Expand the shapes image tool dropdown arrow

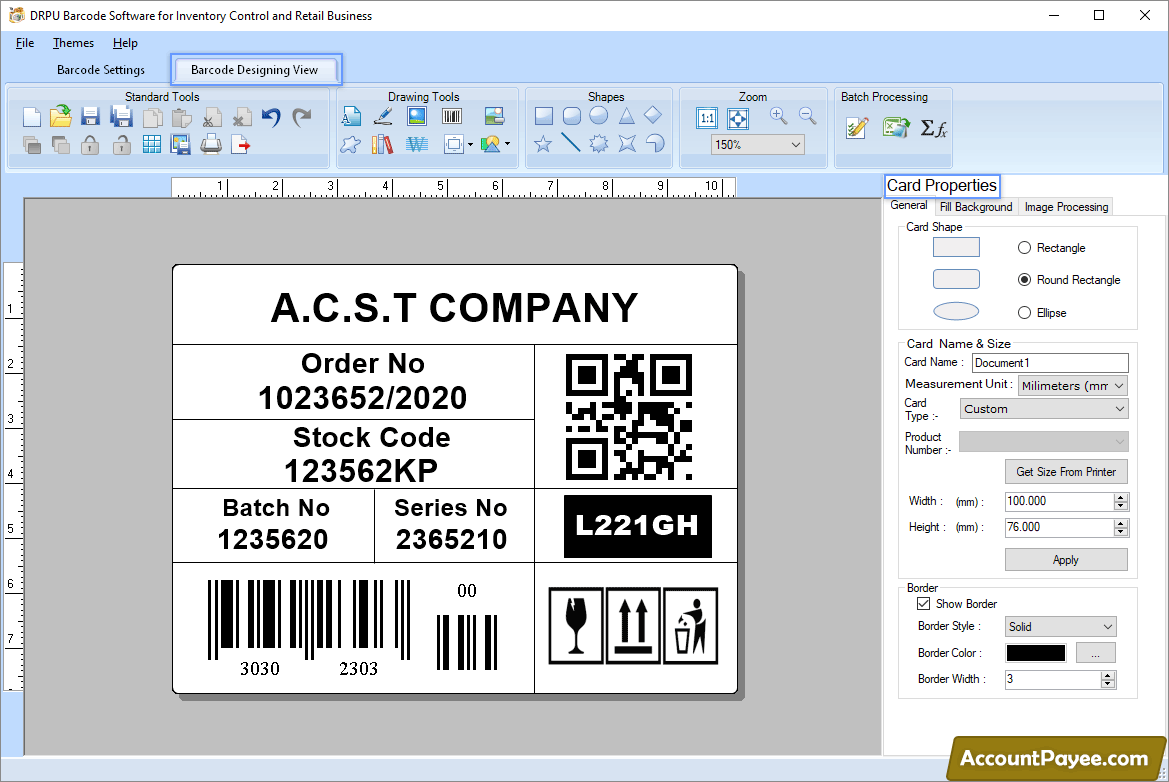click(x=508, y=144)
